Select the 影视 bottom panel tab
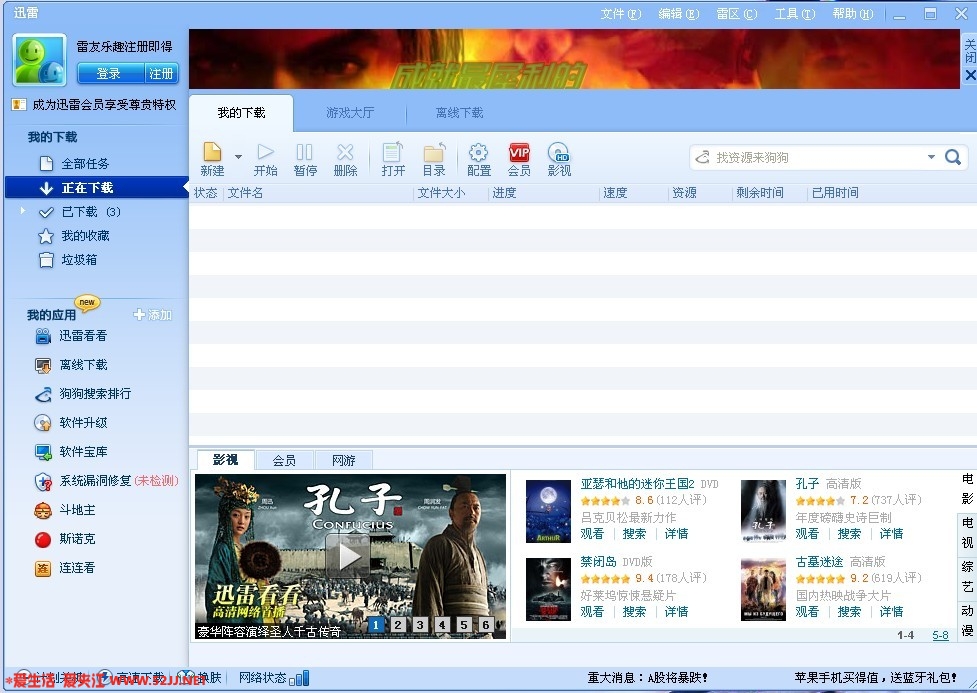 pyautogui.click(x=225, y=459)
